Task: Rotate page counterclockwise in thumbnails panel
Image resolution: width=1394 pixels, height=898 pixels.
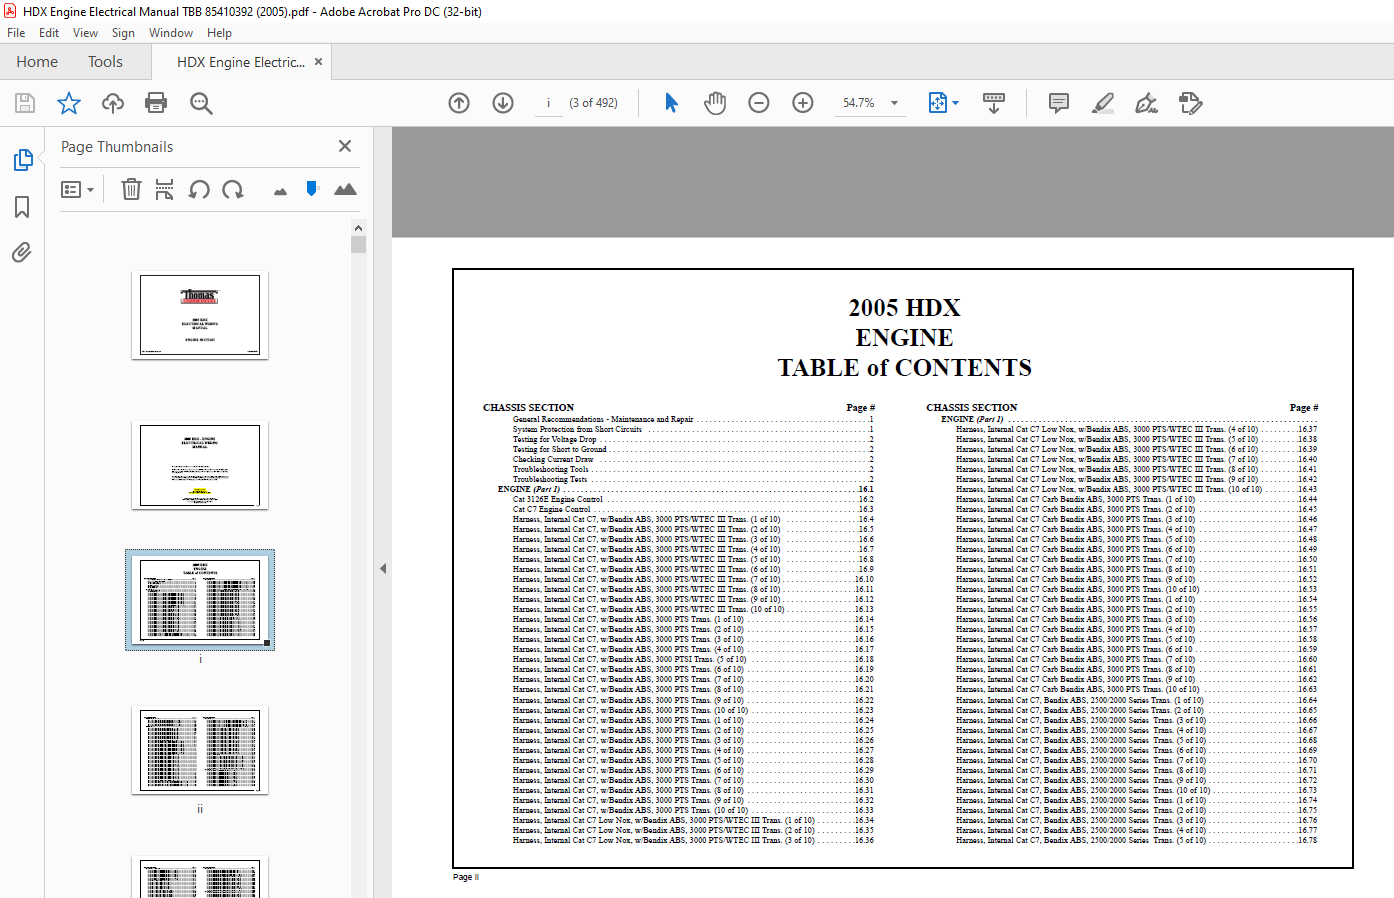Action: click(199, 189)
